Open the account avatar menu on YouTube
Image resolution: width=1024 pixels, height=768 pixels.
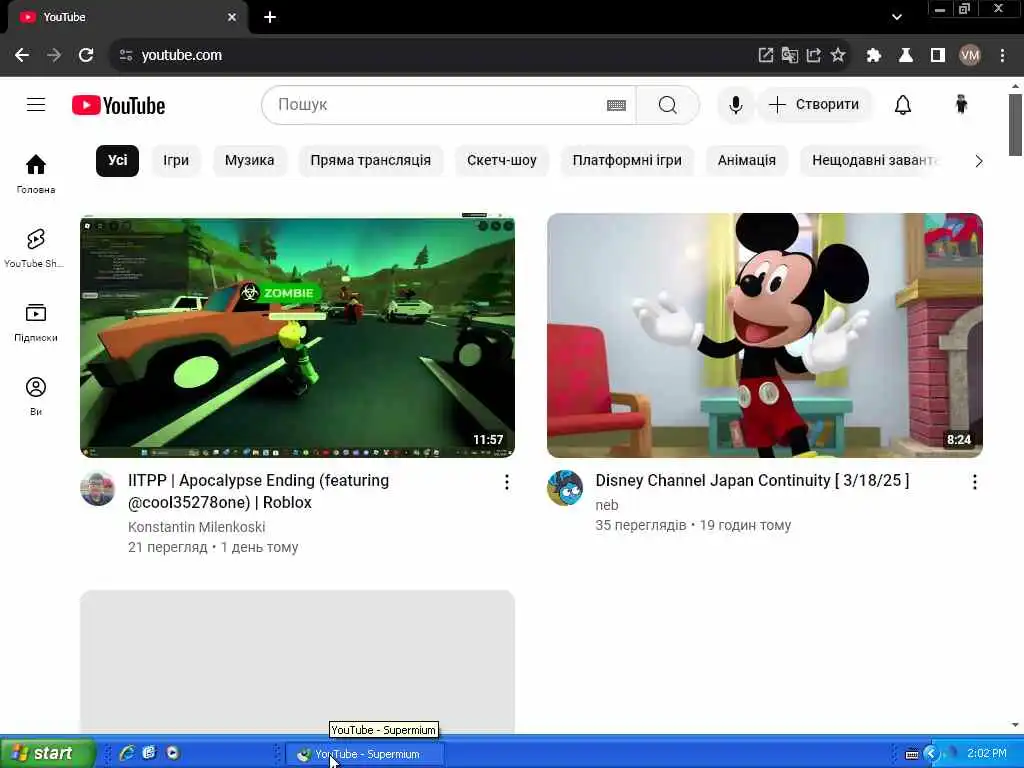pos(961,104)
